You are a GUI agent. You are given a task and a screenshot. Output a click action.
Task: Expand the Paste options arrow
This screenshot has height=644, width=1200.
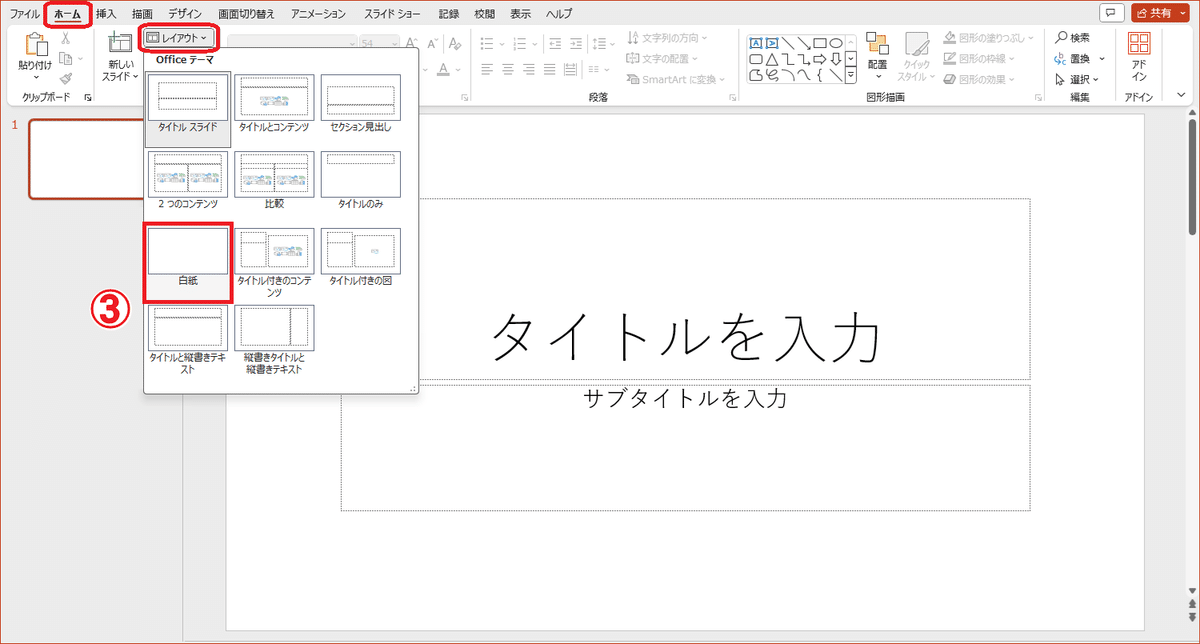pos(37,77)
